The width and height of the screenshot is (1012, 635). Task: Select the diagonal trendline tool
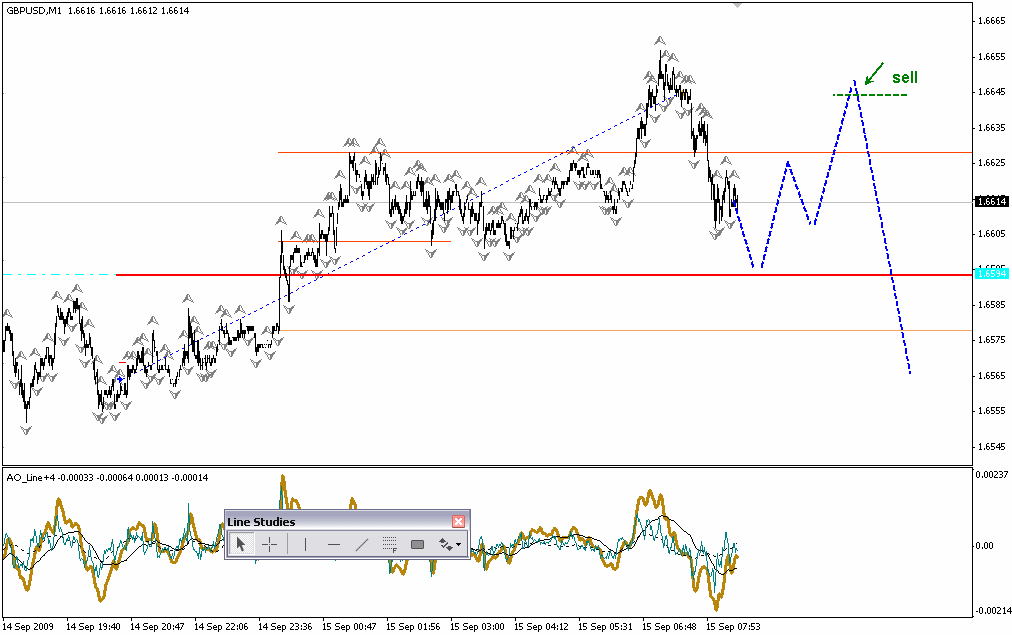pos(362,545)
